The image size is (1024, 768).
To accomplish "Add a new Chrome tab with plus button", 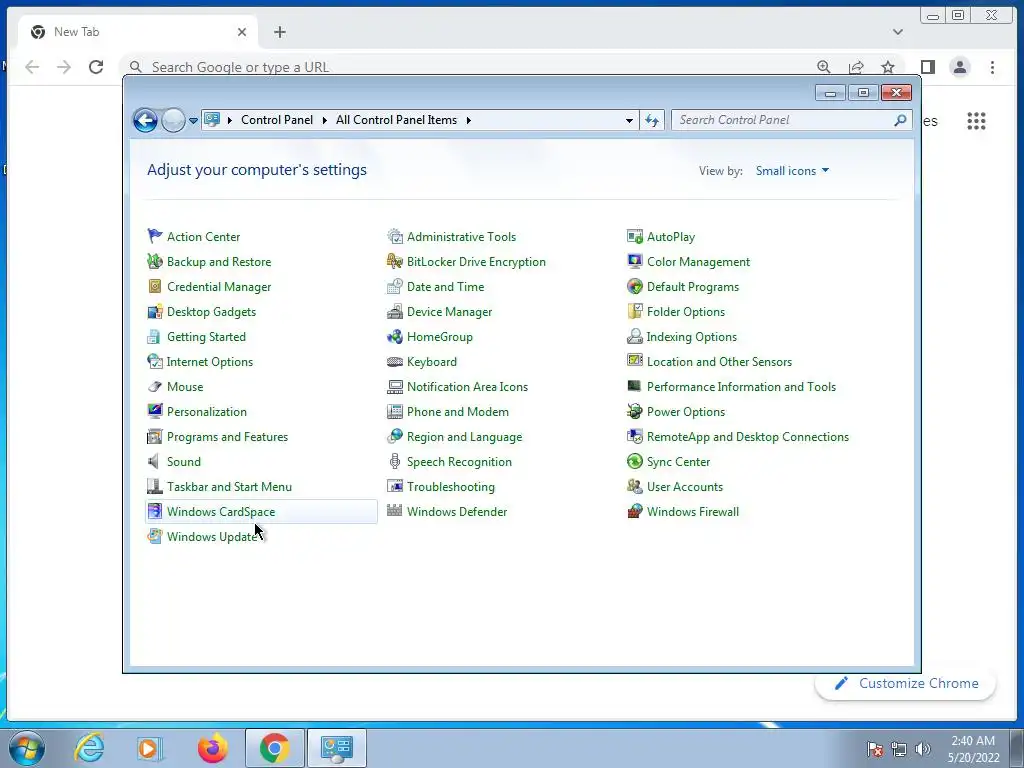I will (280, 32).
